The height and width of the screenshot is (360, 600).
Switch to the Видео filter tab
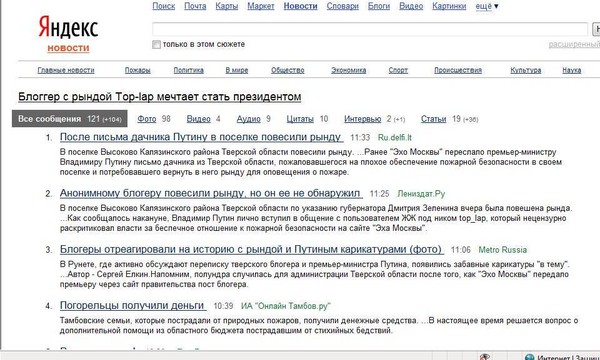click(198, 119)
